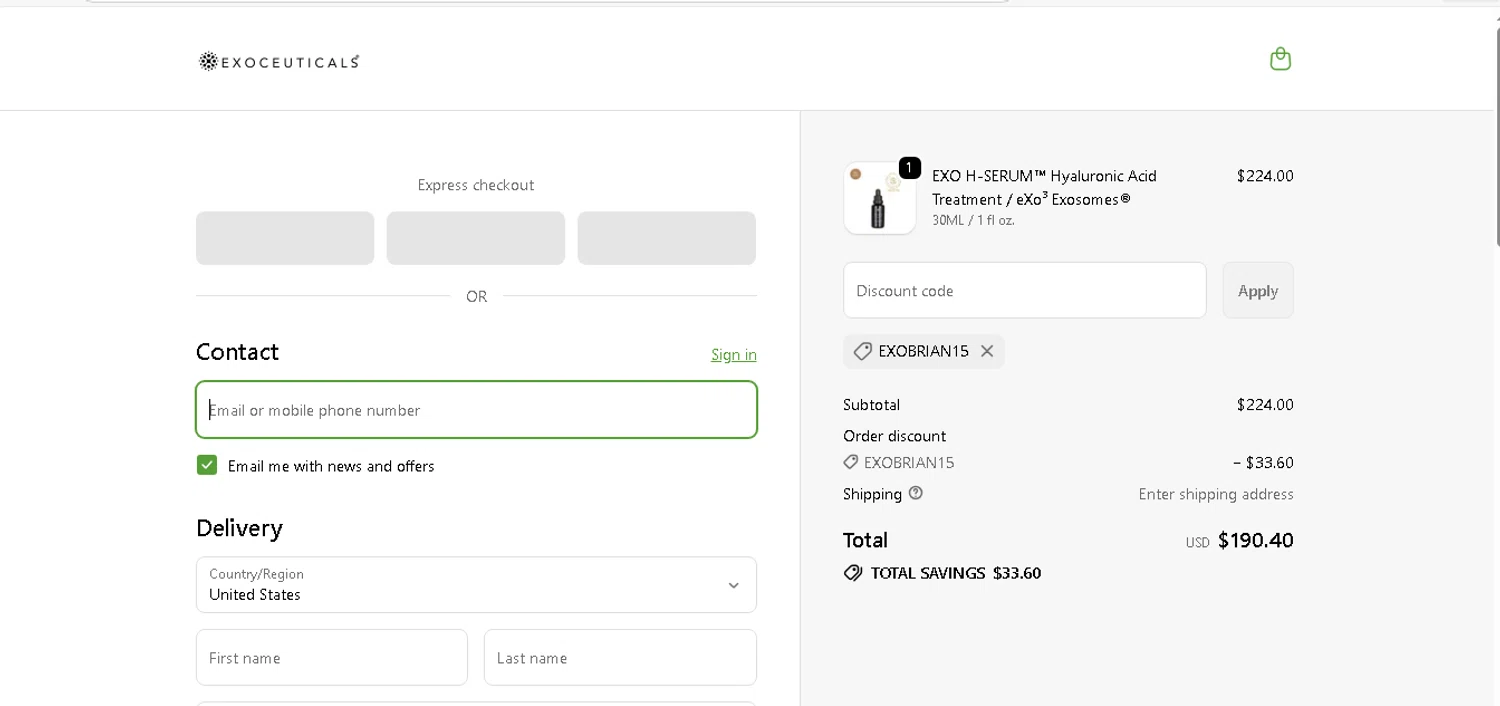This screenshot has height=706, width=1500.
Task: Focus the Discount code field
Action: coord(1025,290)
